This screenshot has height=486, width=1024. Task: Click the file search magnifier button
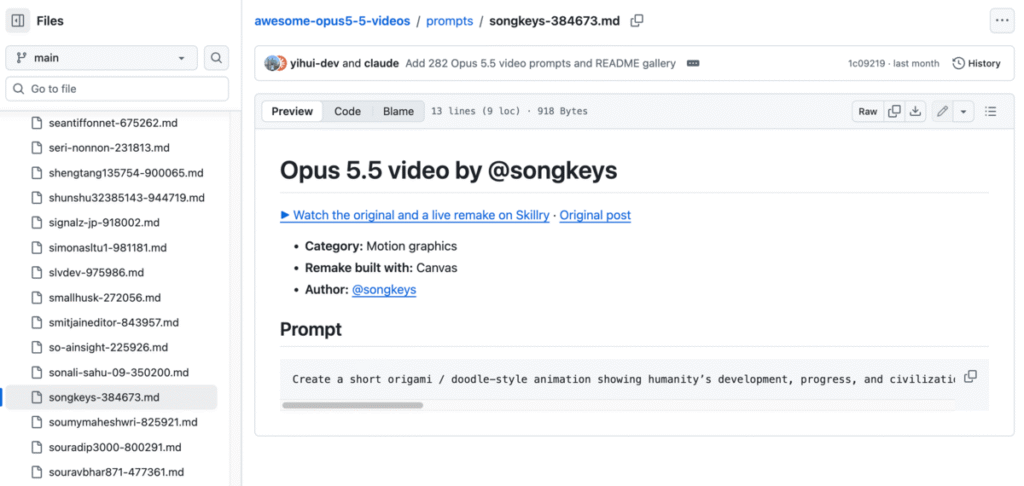(x=216, y=58)
